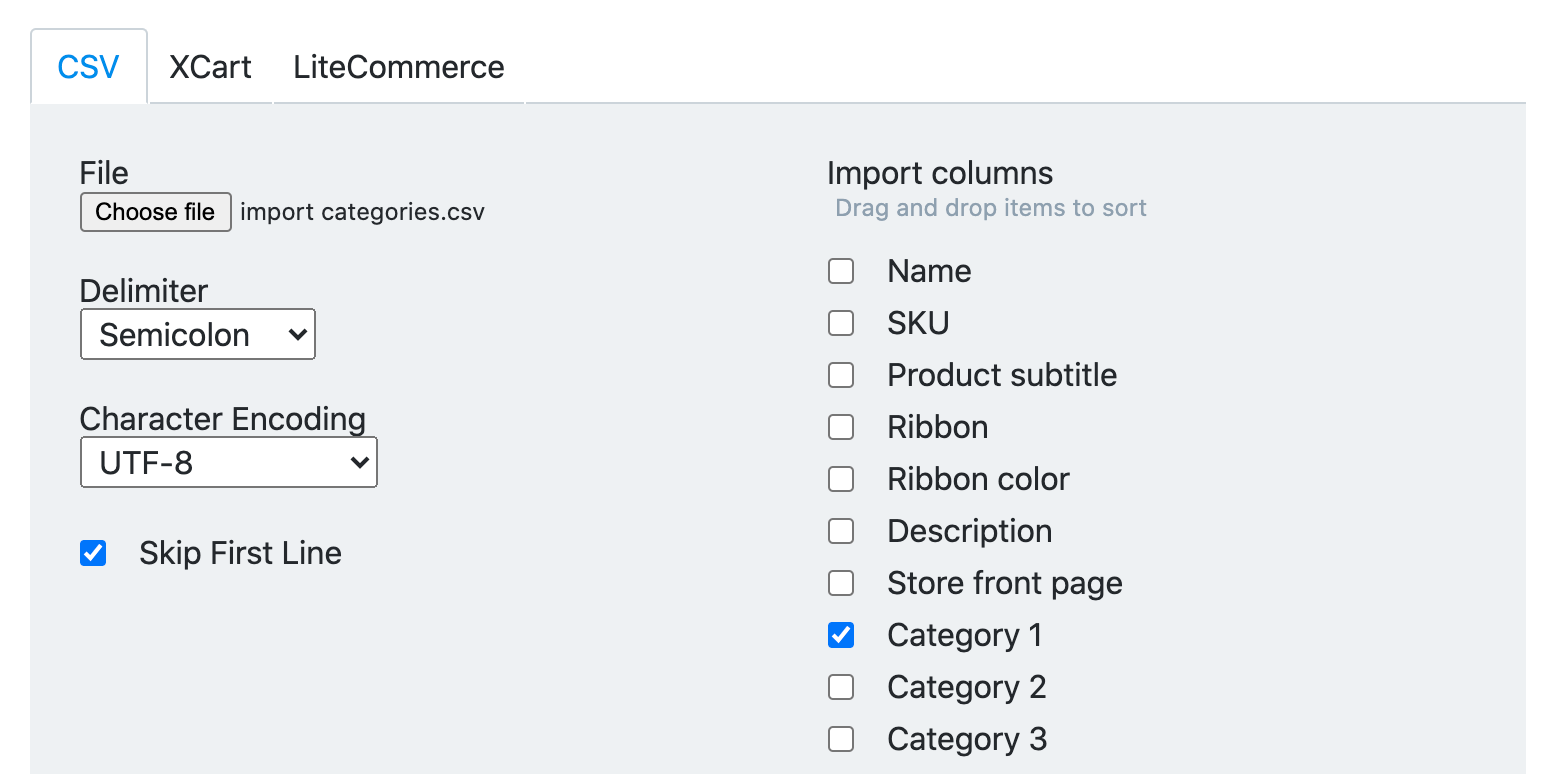Click the import categories.csv file name

point(362,211)
